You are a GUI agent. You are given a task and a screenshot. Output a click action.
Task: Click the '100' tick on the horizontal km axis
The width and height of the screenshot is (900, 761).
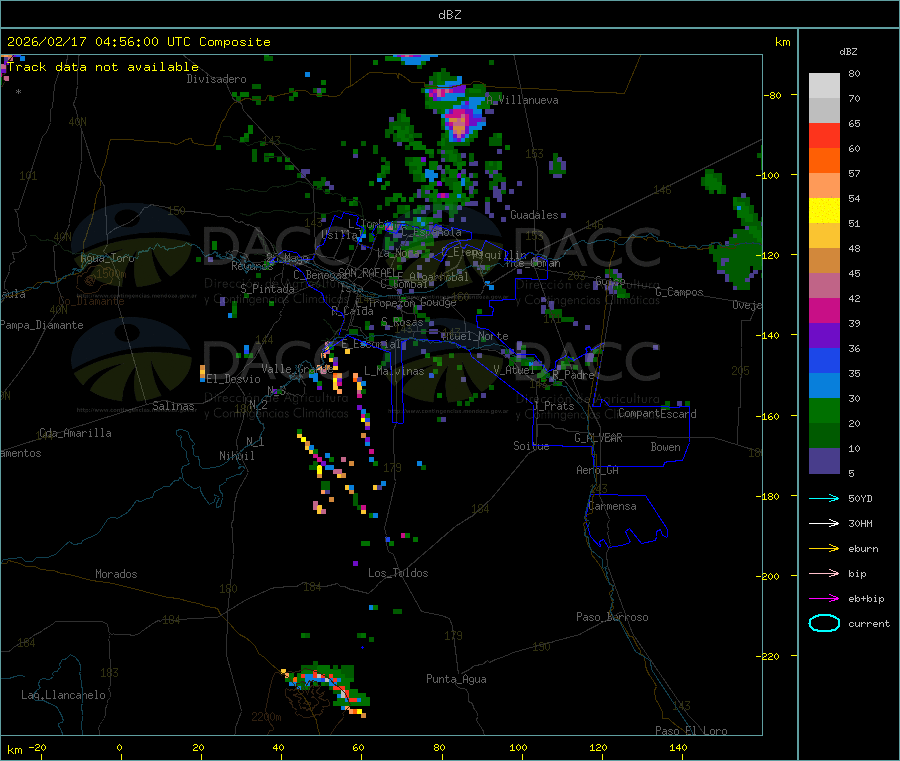pos(518,747)
